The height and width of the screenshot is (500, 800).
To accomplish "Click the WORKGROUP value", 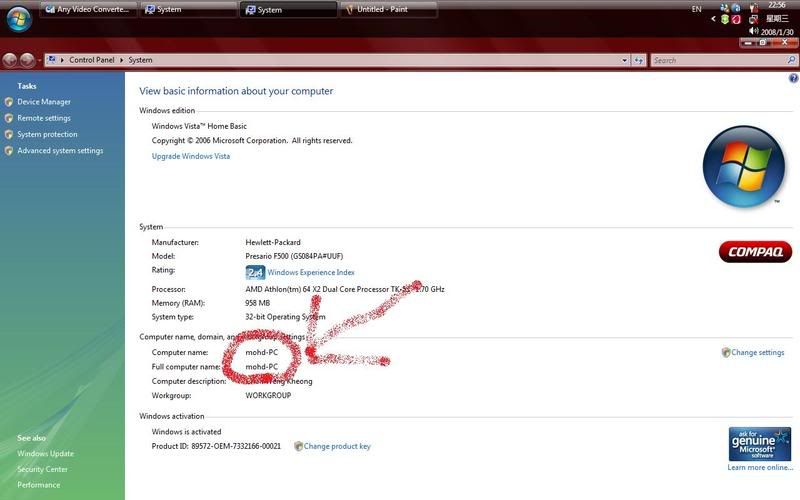I will 268,395.
